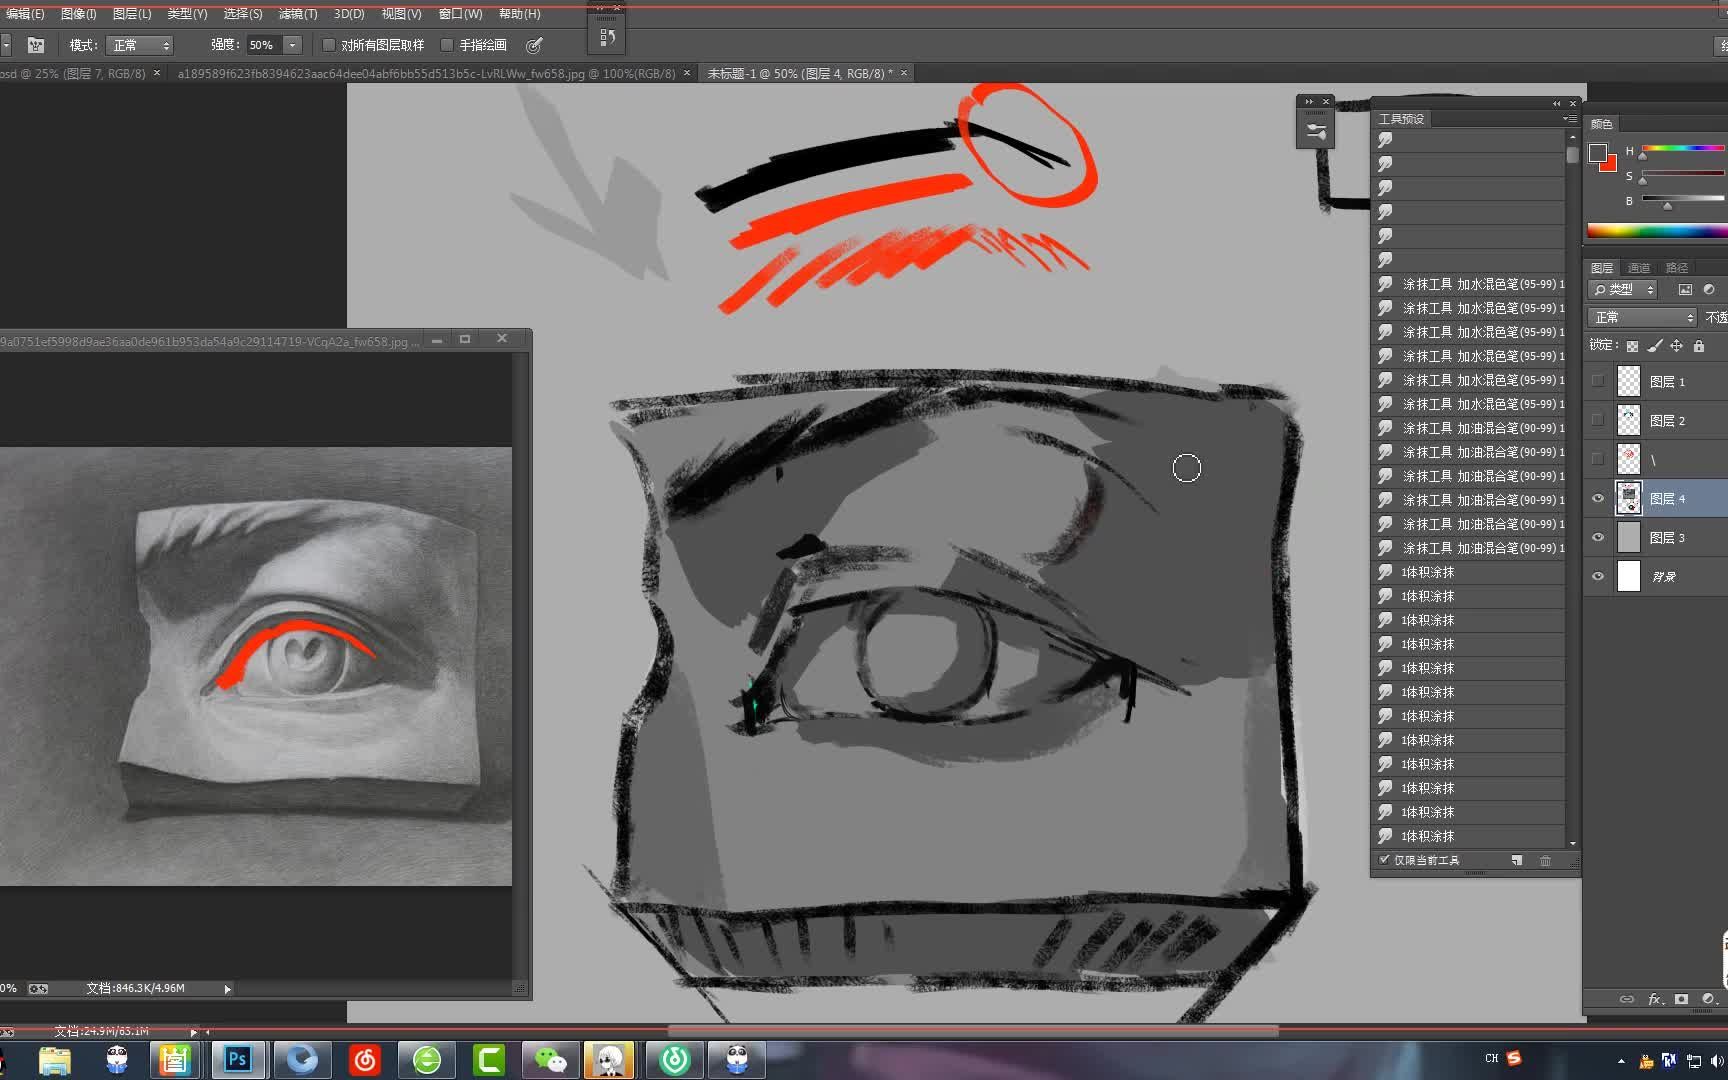Open the 窗口(W) menu
1728x1080 pixels.
pyautogui.click(x=460, y=14)
